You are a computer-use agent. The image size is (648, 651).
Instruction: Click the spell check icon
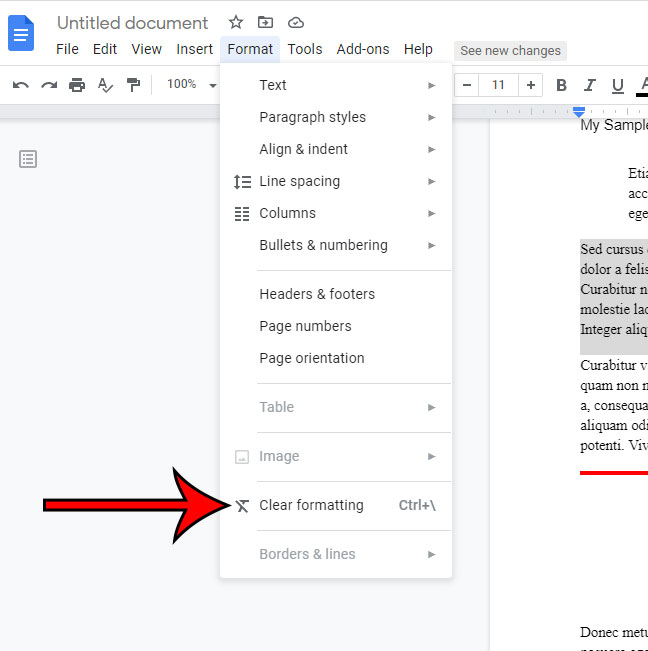[x=105, y=85]
